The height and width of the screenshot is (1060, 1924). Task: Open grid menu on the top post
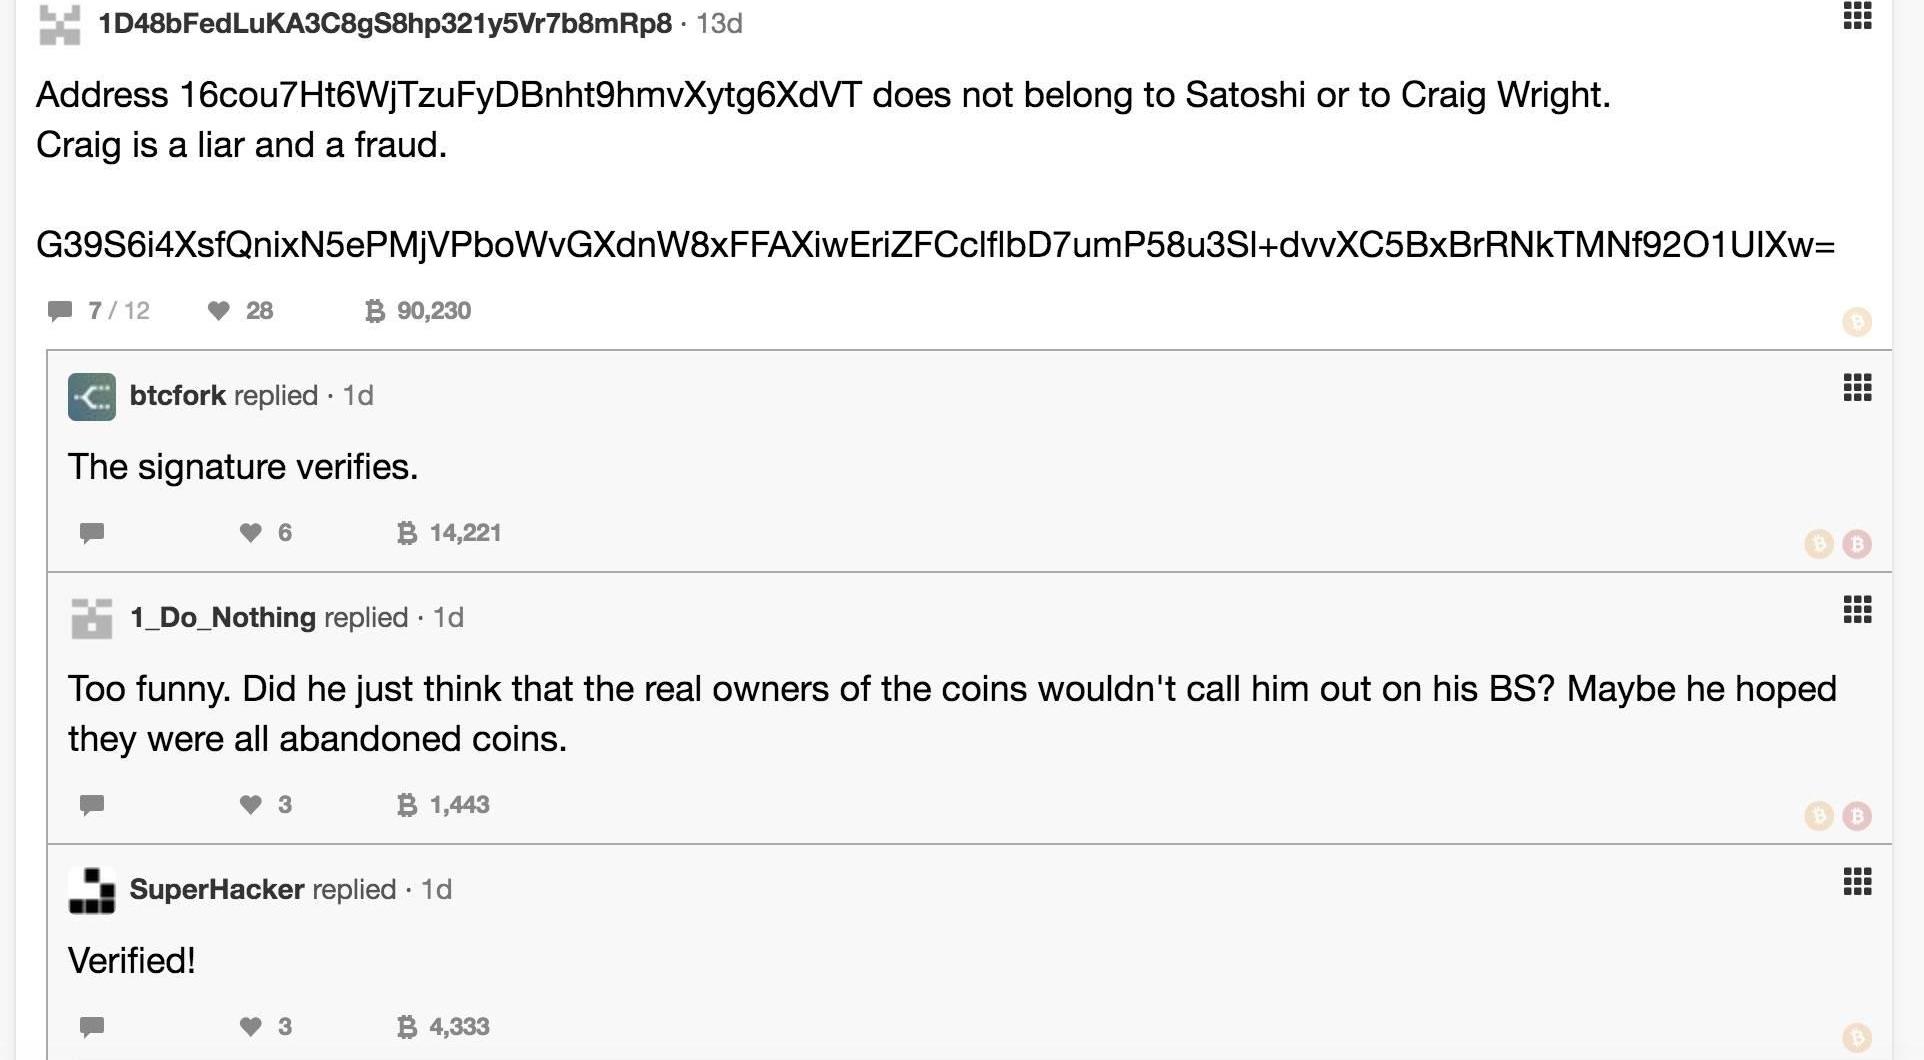[1857, 16]
